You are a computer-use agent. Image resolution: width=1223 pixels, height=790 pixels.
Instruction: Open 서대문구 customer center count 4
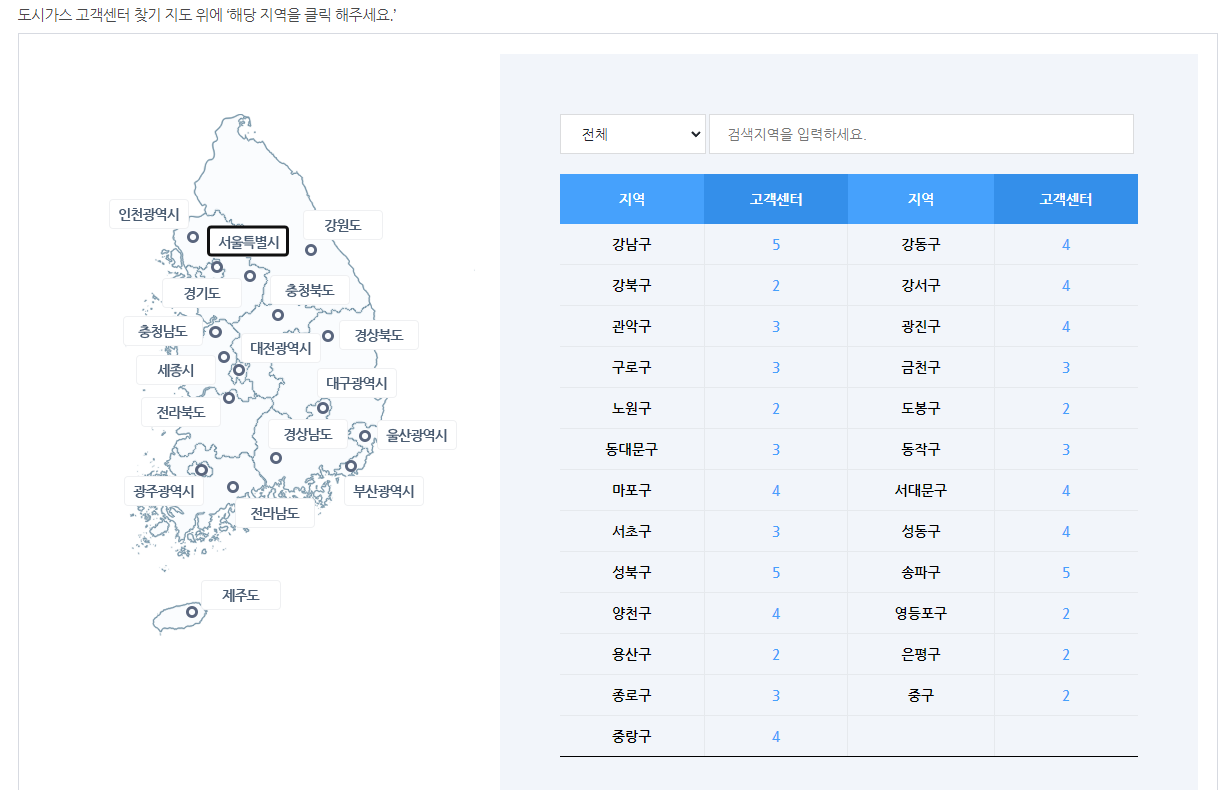pos(1066,490)
